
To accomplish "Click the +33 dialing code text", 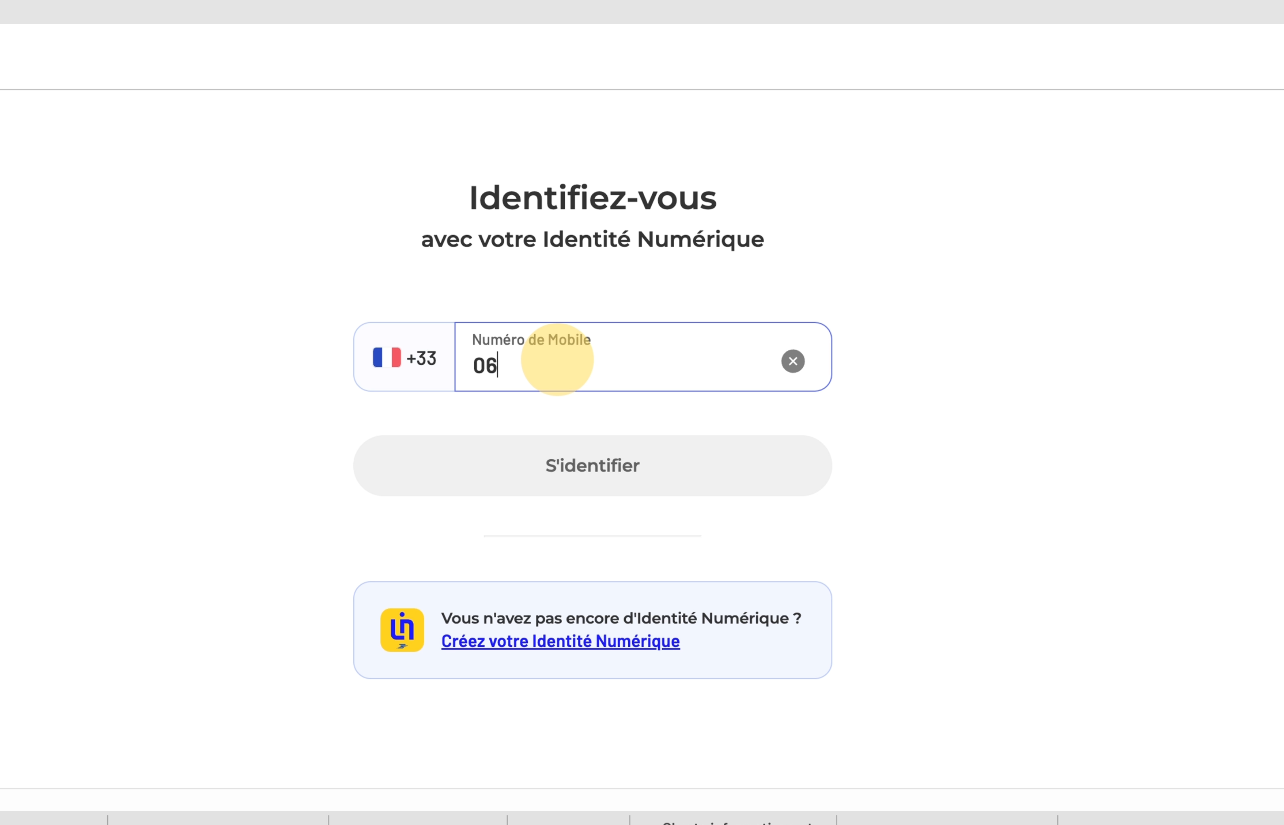I will pyautogui.click(x=422, y=358).
